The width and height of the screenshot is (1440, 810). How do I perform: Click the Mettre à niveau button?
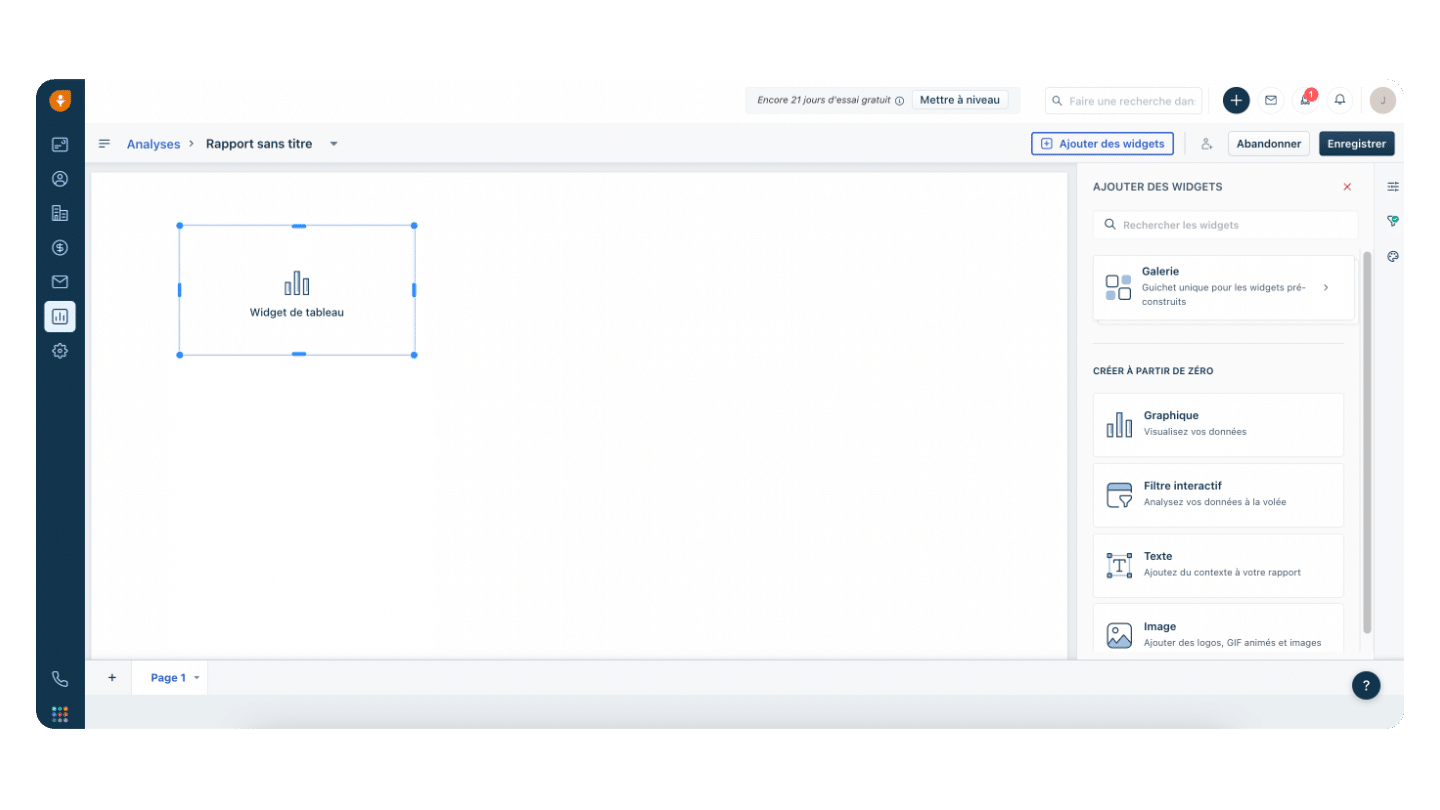point(960,100)
